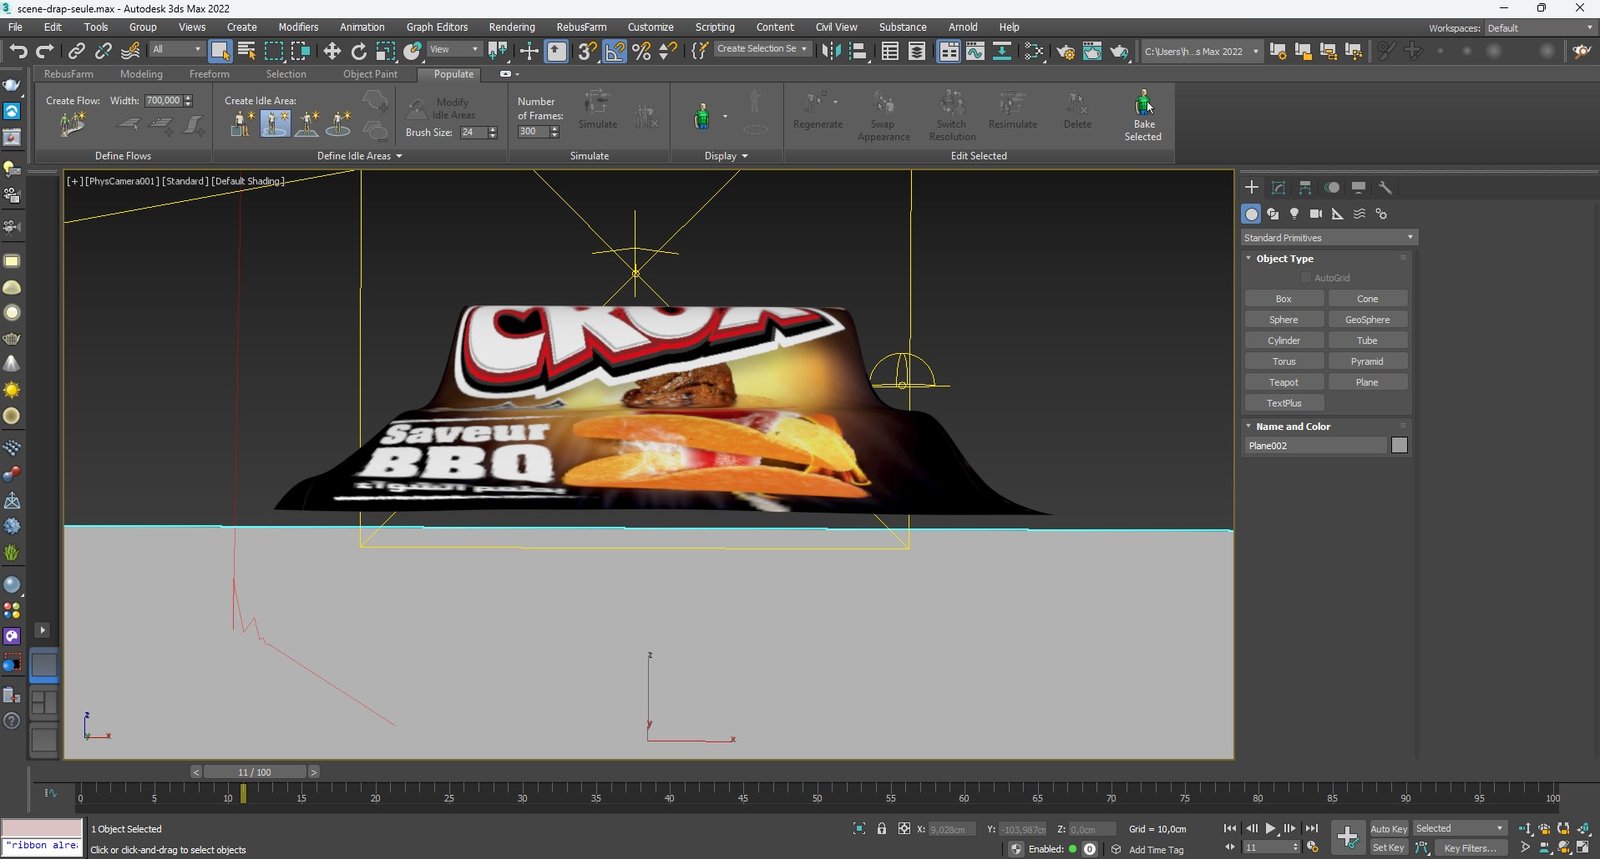Select the Move transform tool
Screen dimensions: 1600x859
coord(332,51)
